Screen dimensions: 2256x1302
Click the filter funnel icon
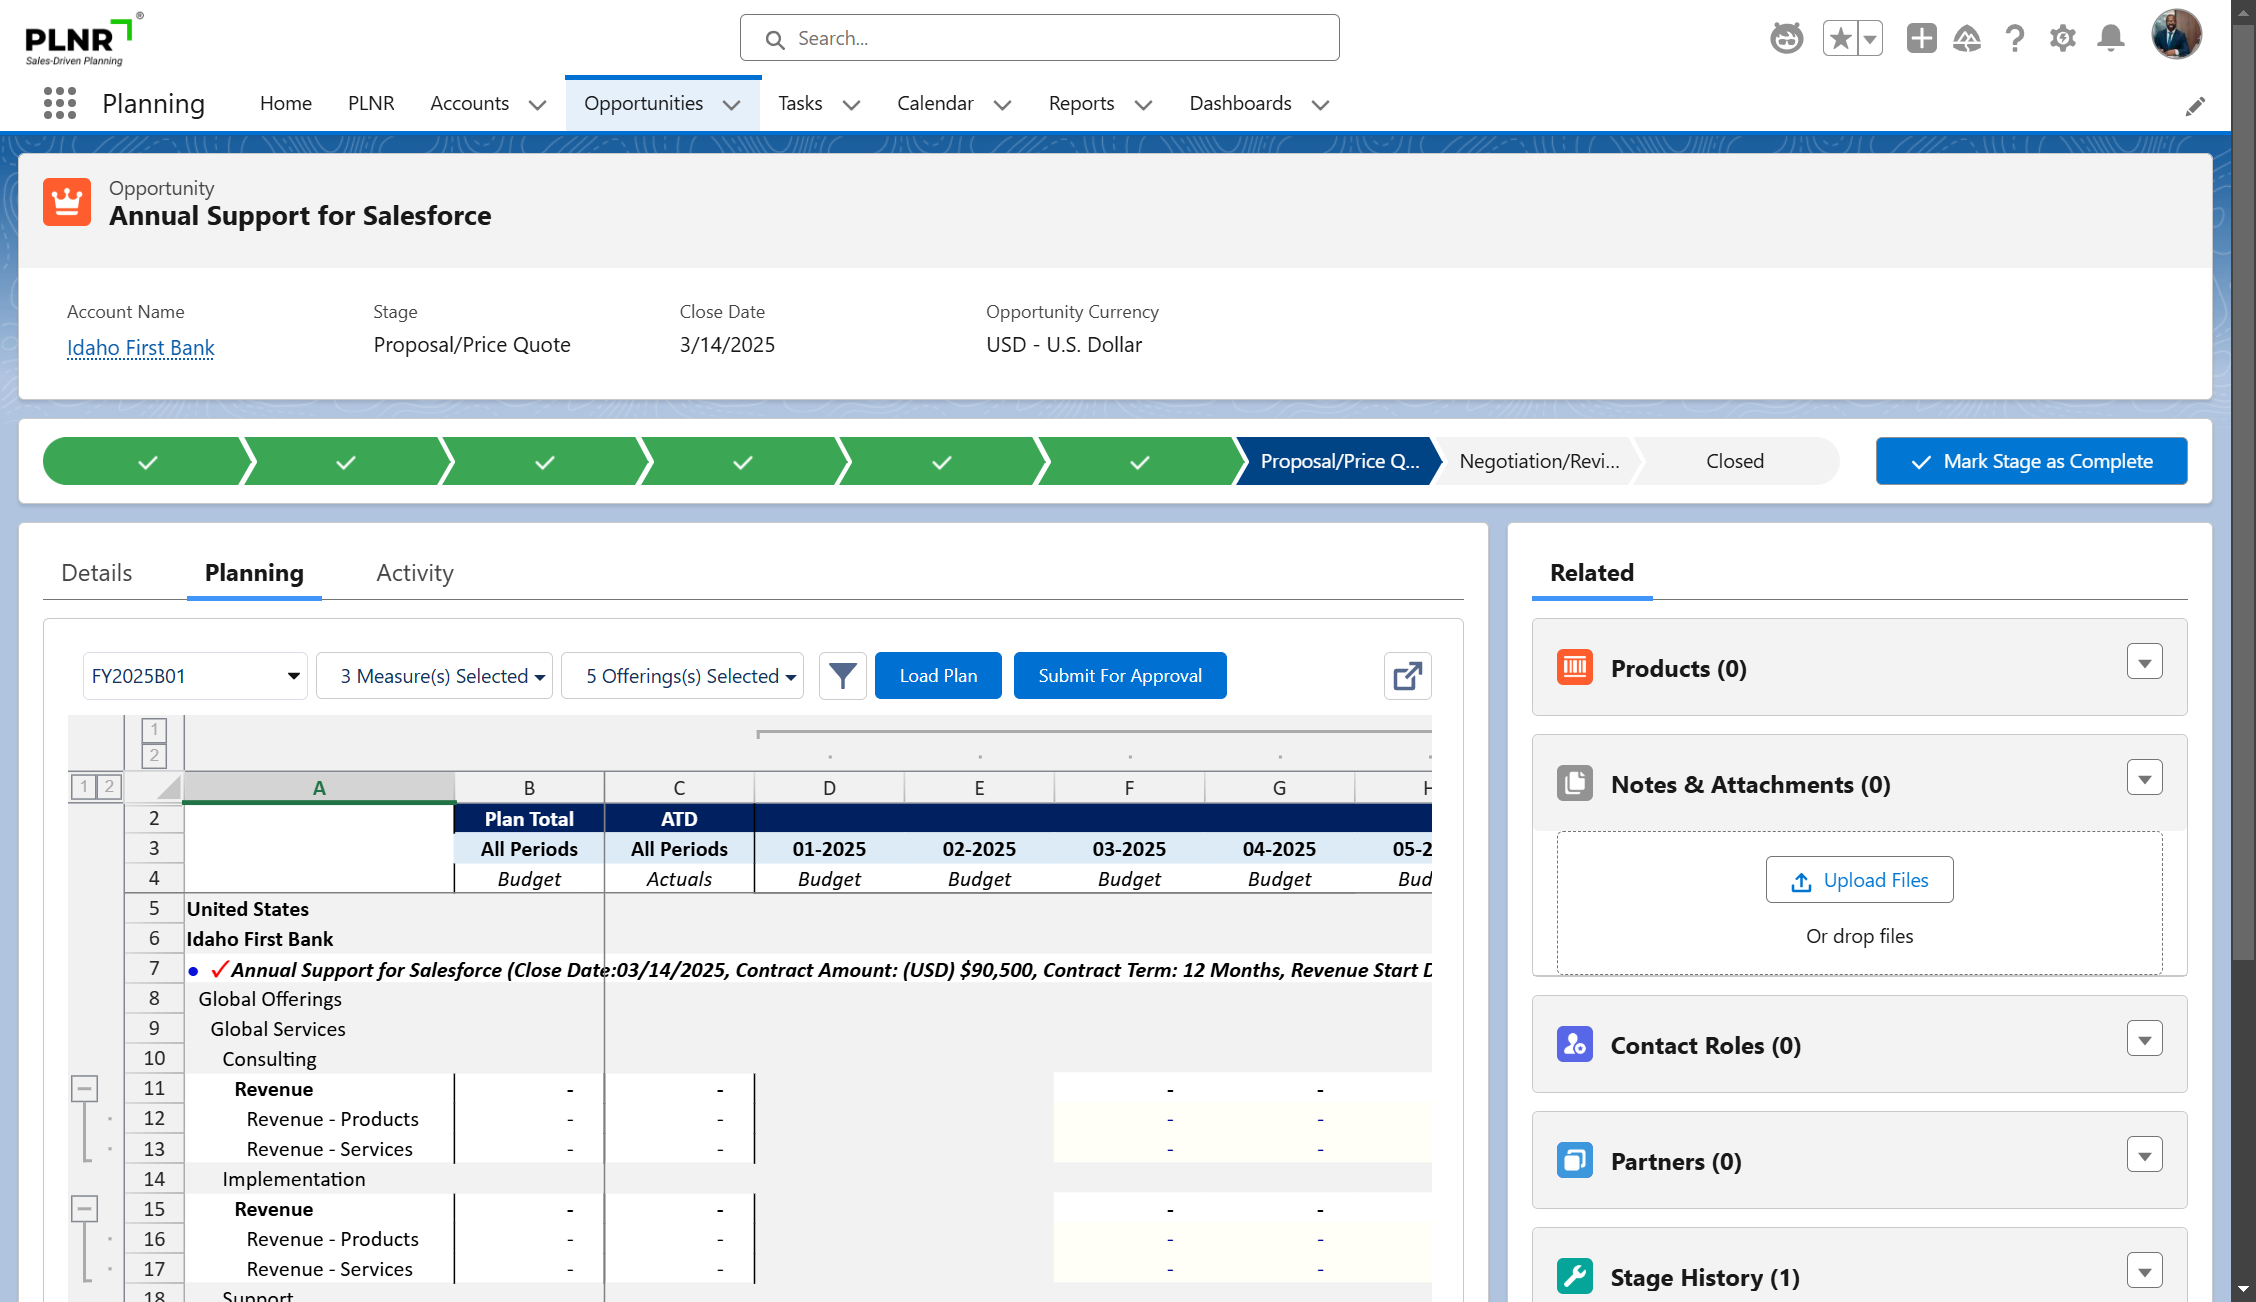(842, 676)
